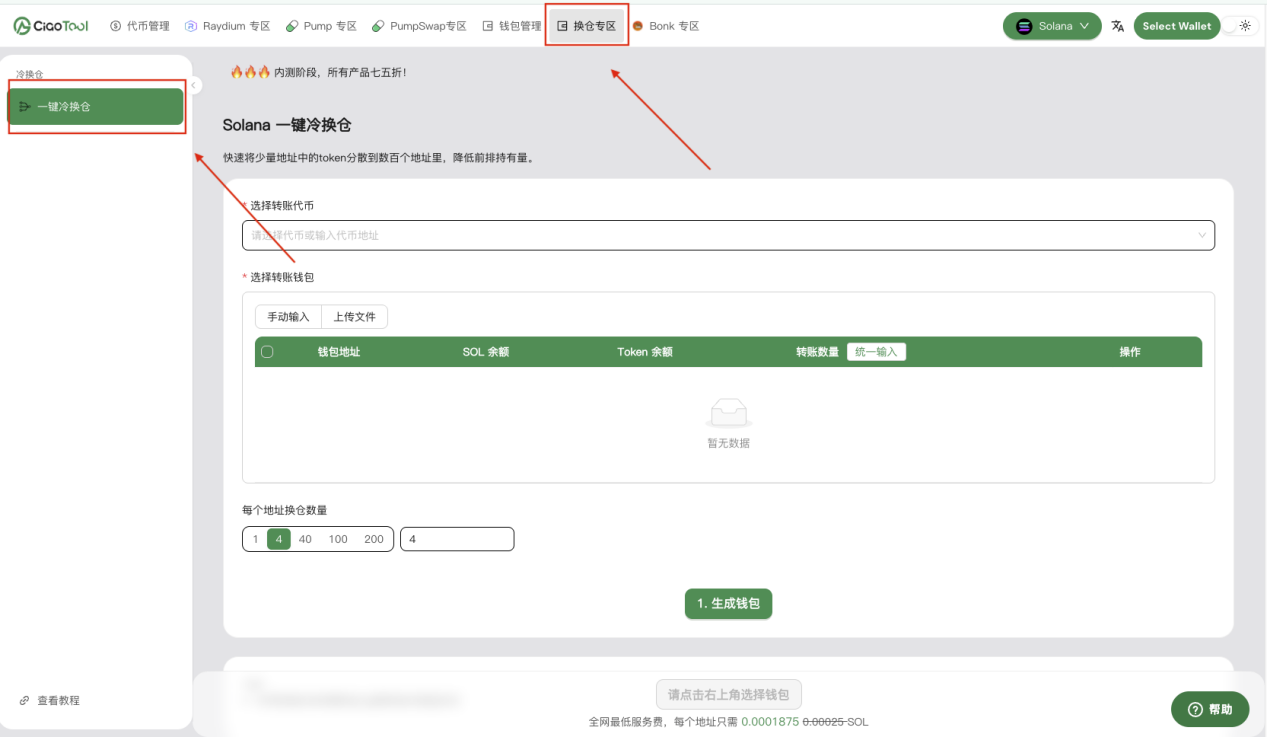
Task: Click the 钱包地址 column header
Action: pos(339,352)
